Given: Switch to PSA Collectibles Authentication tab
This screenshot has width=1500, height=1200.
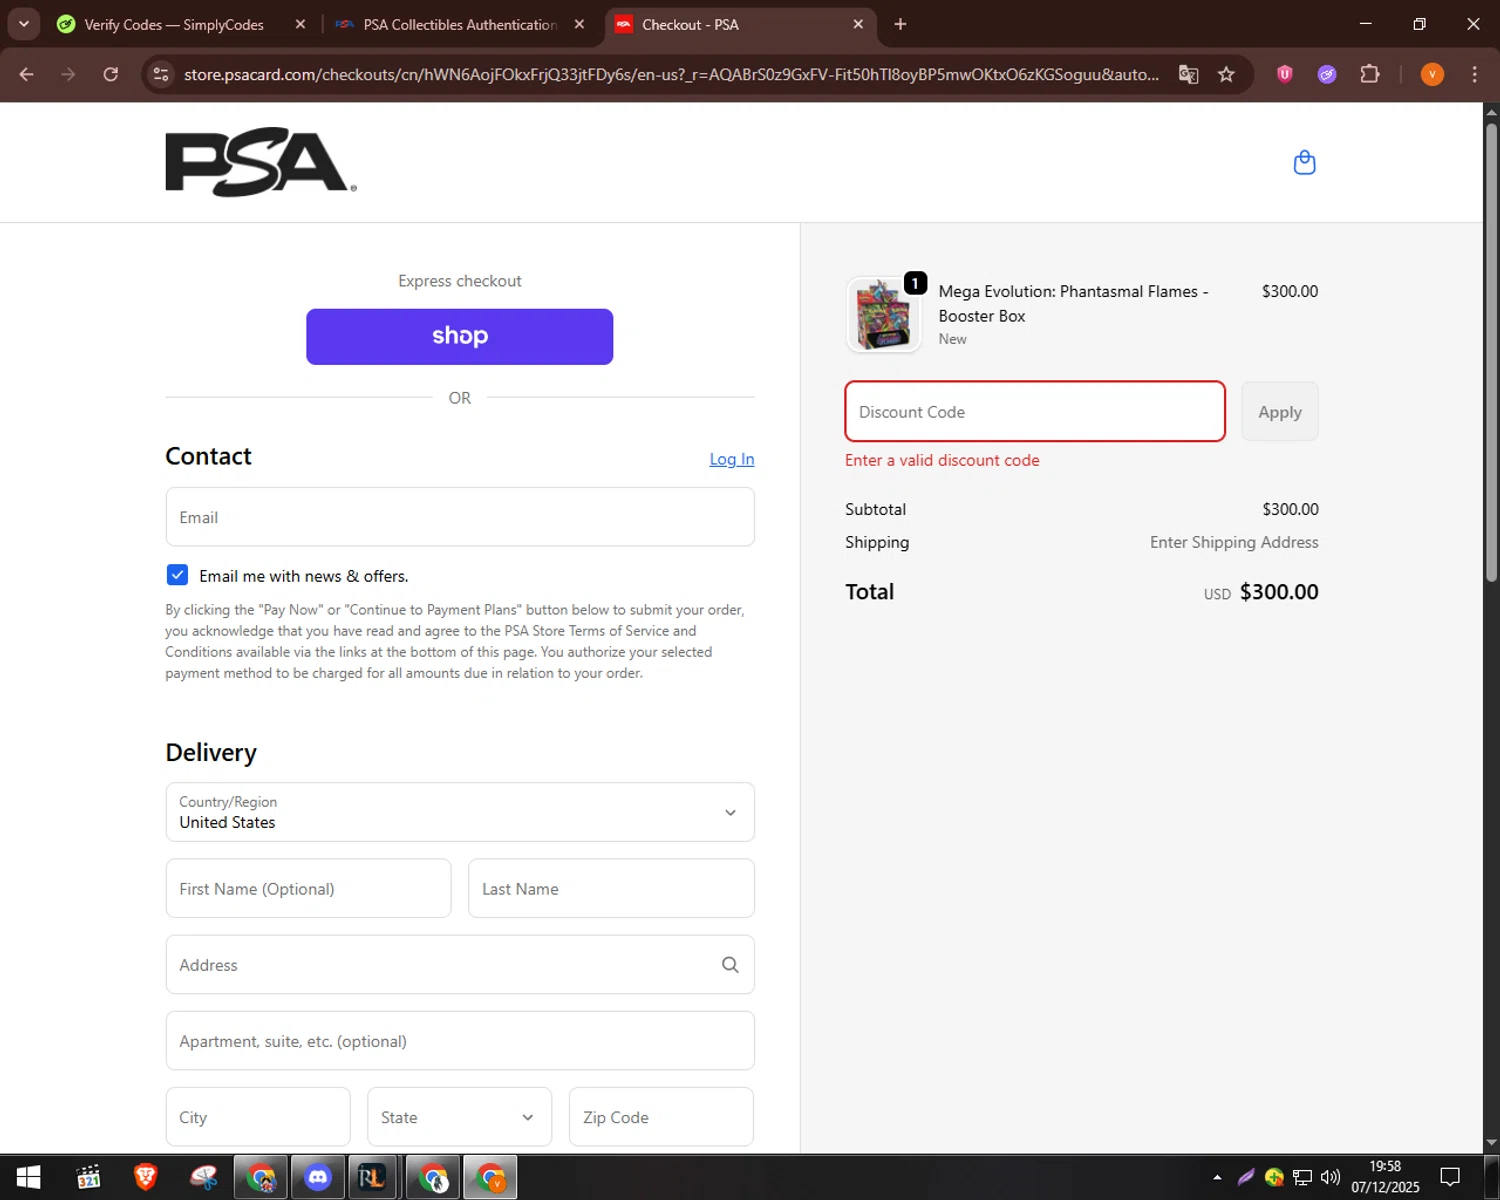Looking at the screenshot, I should (x=459, y=24).
